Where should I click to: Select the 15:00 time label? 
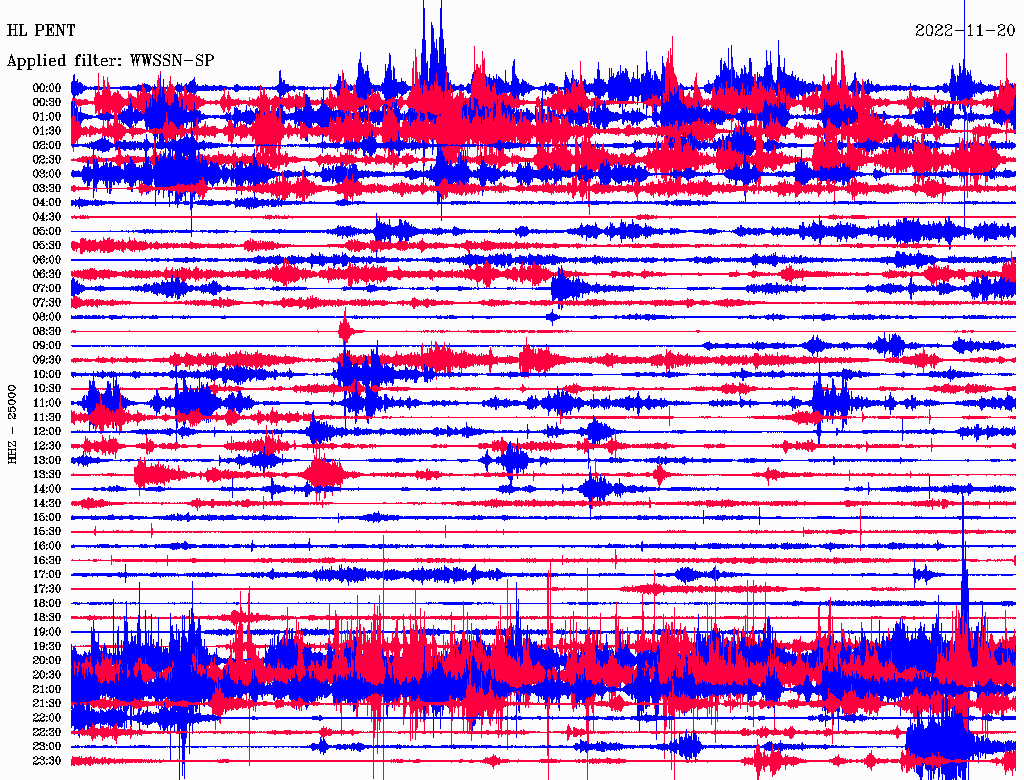pos(47,517)
